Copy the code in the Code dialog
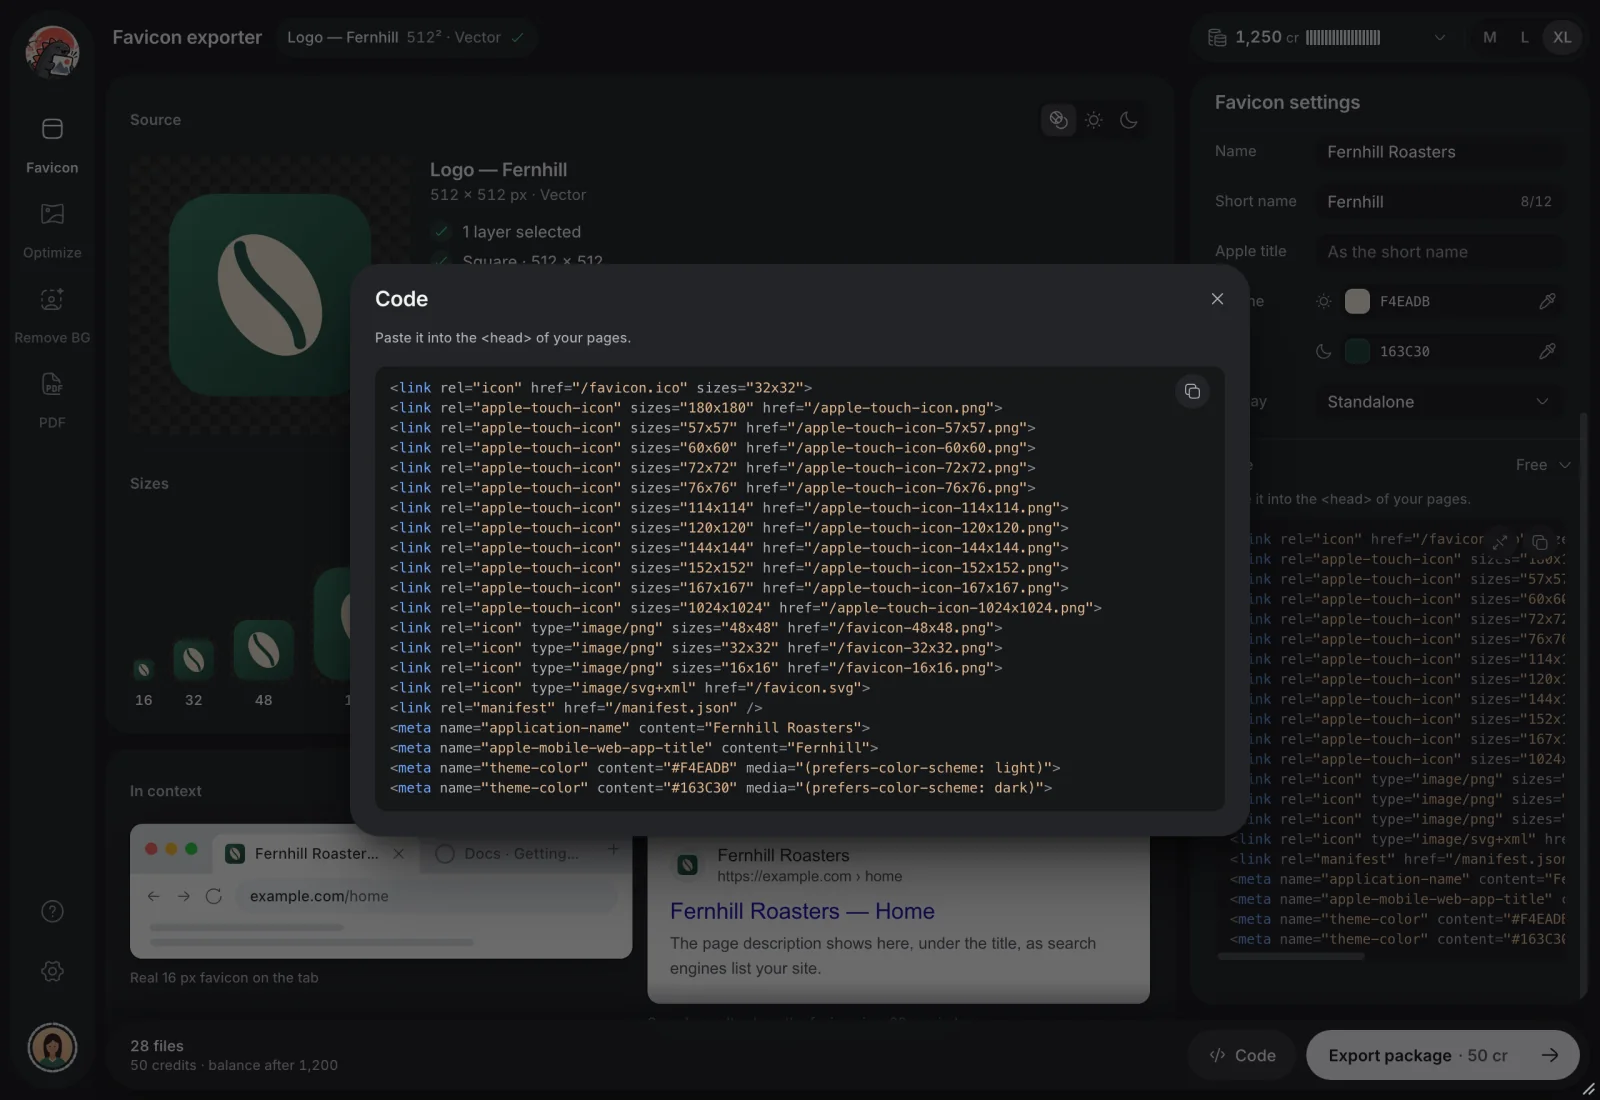The height and width of the screenshot is (1100, 1600). 1192,391
